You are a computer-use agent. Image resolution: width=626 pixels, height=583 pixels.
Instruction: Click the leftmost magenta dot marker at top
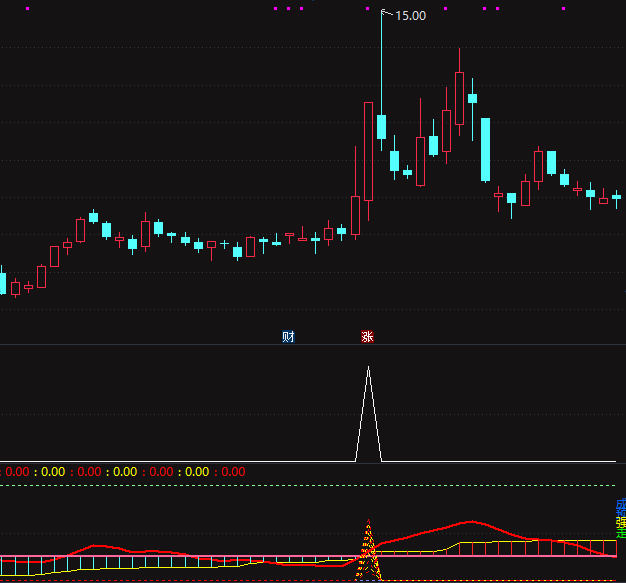(x=28, y=8)
